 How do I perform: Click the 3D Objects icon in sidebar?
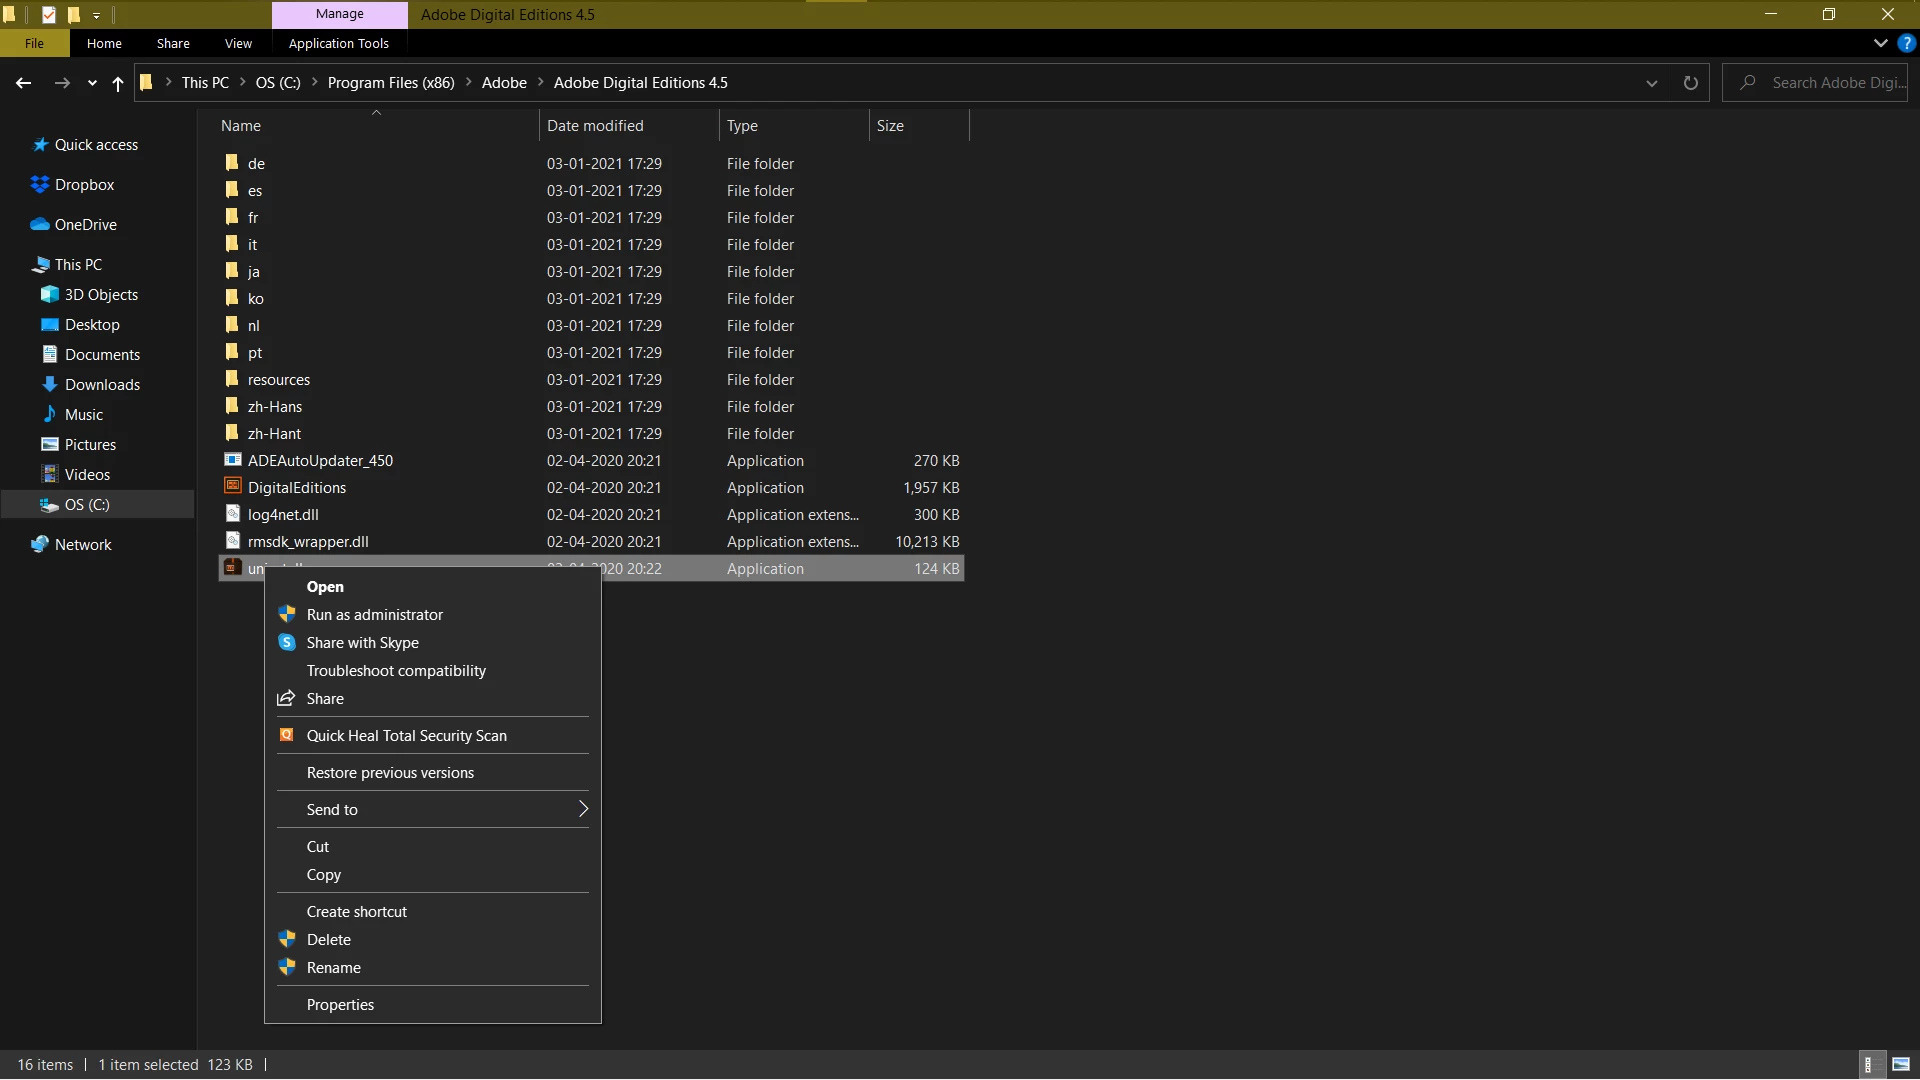point(50,295)
